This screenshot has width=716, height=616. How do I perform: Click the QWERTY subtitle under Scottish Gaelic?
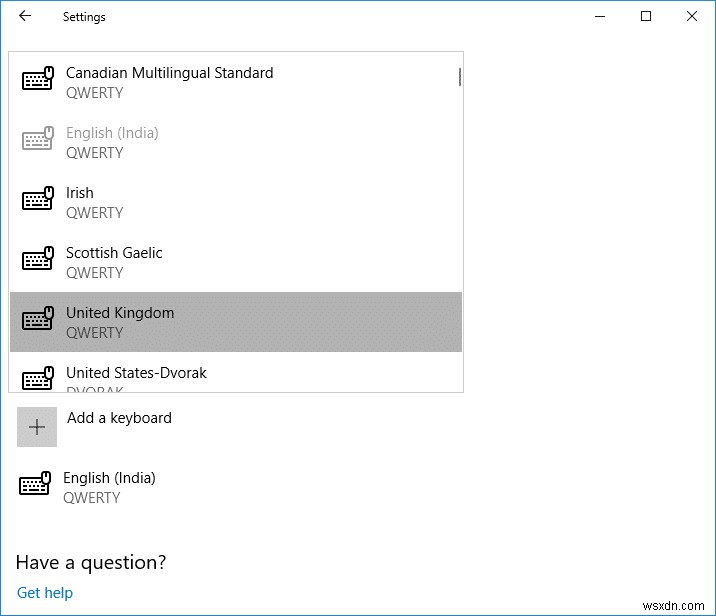pos(95,273)
